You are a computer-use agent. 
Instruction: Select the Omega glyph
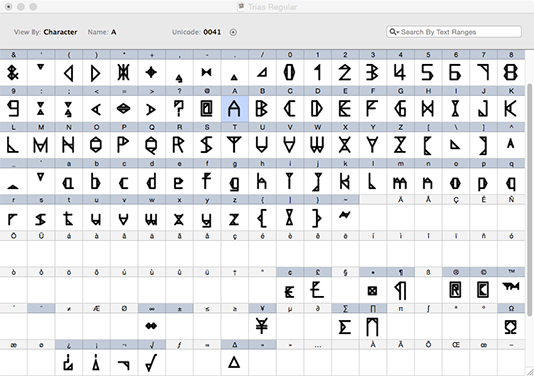point(511,326)
